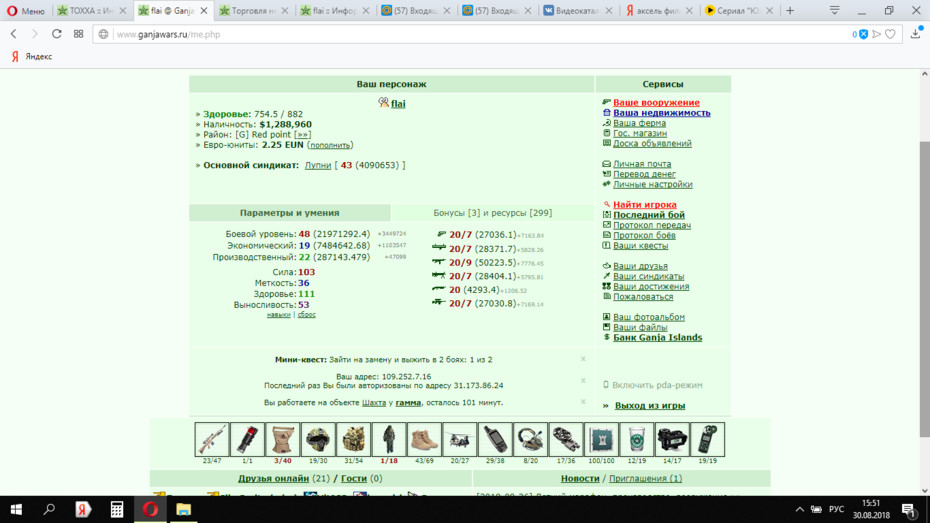
Task: Switch to the Торговля tab
Action: [253, 11]
